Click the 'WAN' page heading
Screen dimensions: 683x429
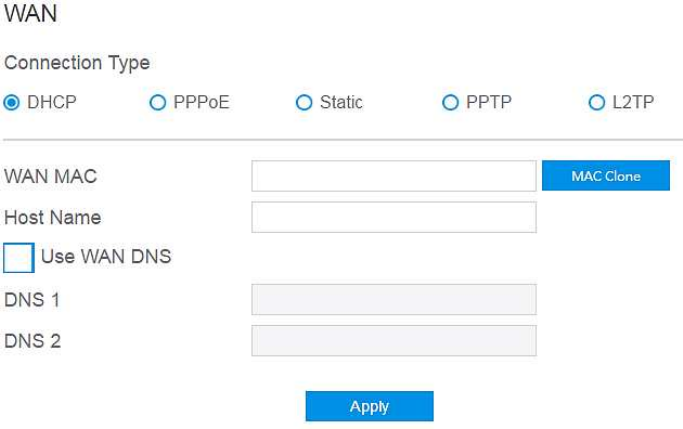[31, 17]
